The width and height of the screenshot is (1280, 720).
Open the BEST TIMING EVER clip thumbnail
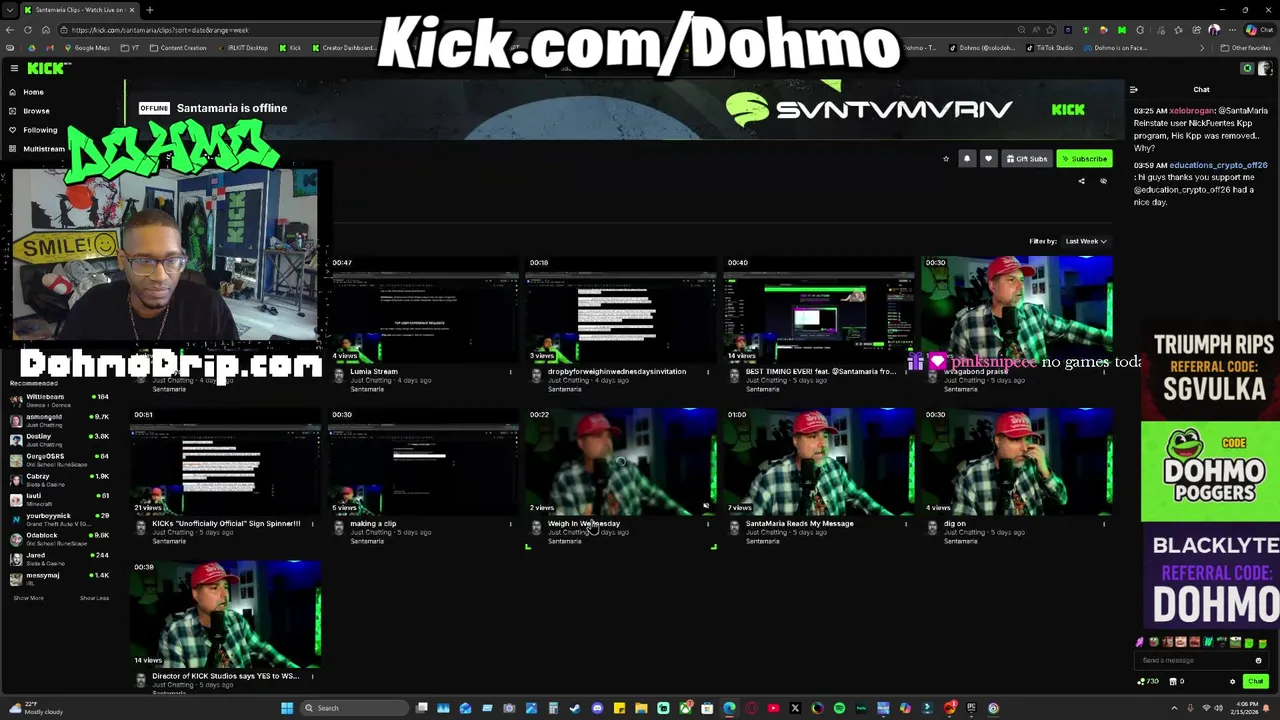(819, 310)
